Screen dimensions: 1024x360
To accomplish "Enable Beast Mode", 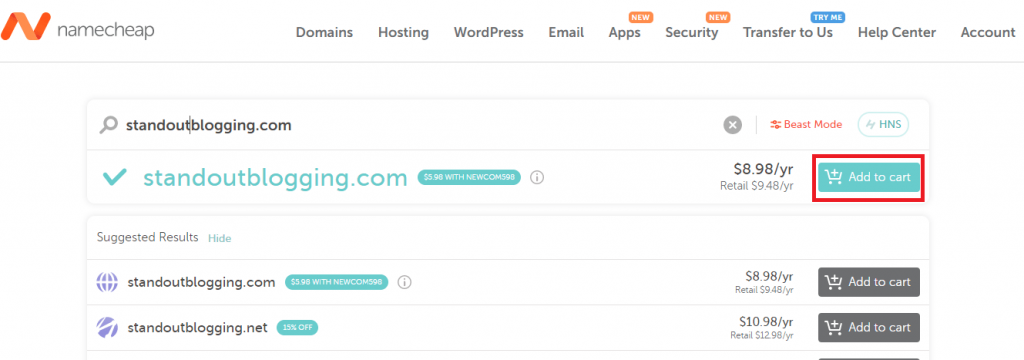I will [806, 124].
